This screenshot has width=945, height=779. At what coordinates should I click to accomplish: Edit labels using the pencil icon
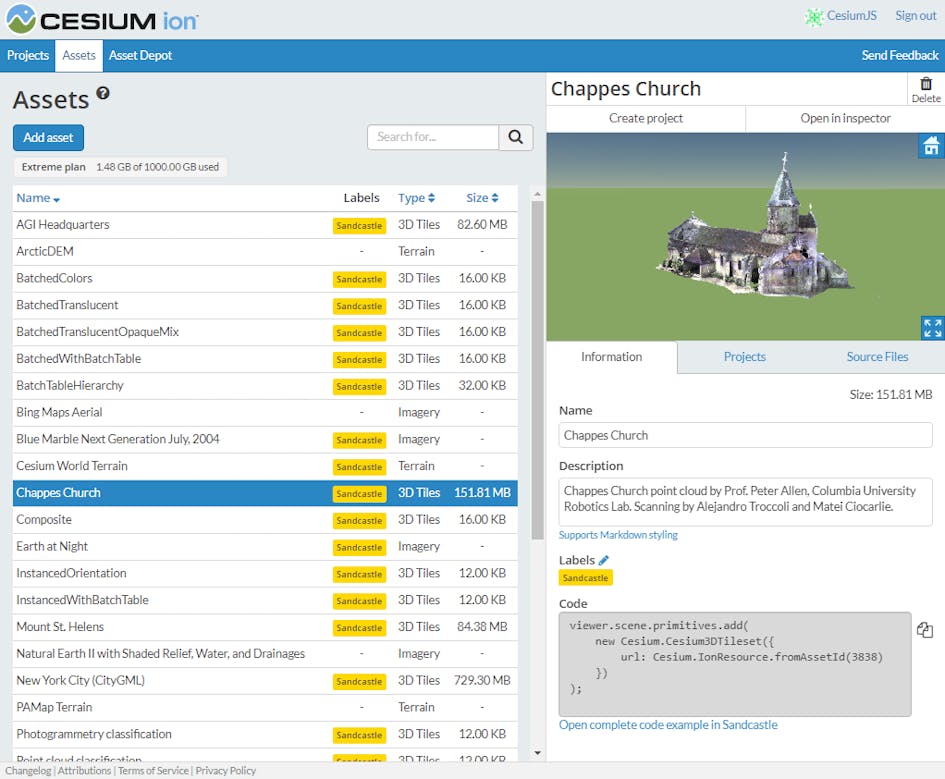[601, 560]
